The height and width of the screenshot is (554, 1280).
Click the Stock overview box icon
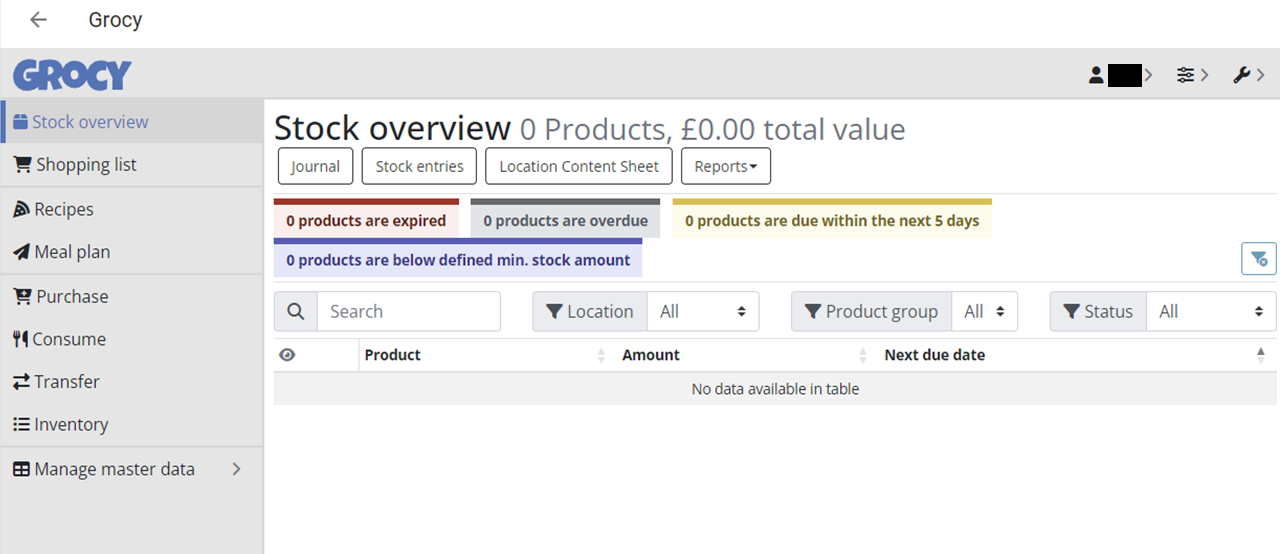pos(20,122)
